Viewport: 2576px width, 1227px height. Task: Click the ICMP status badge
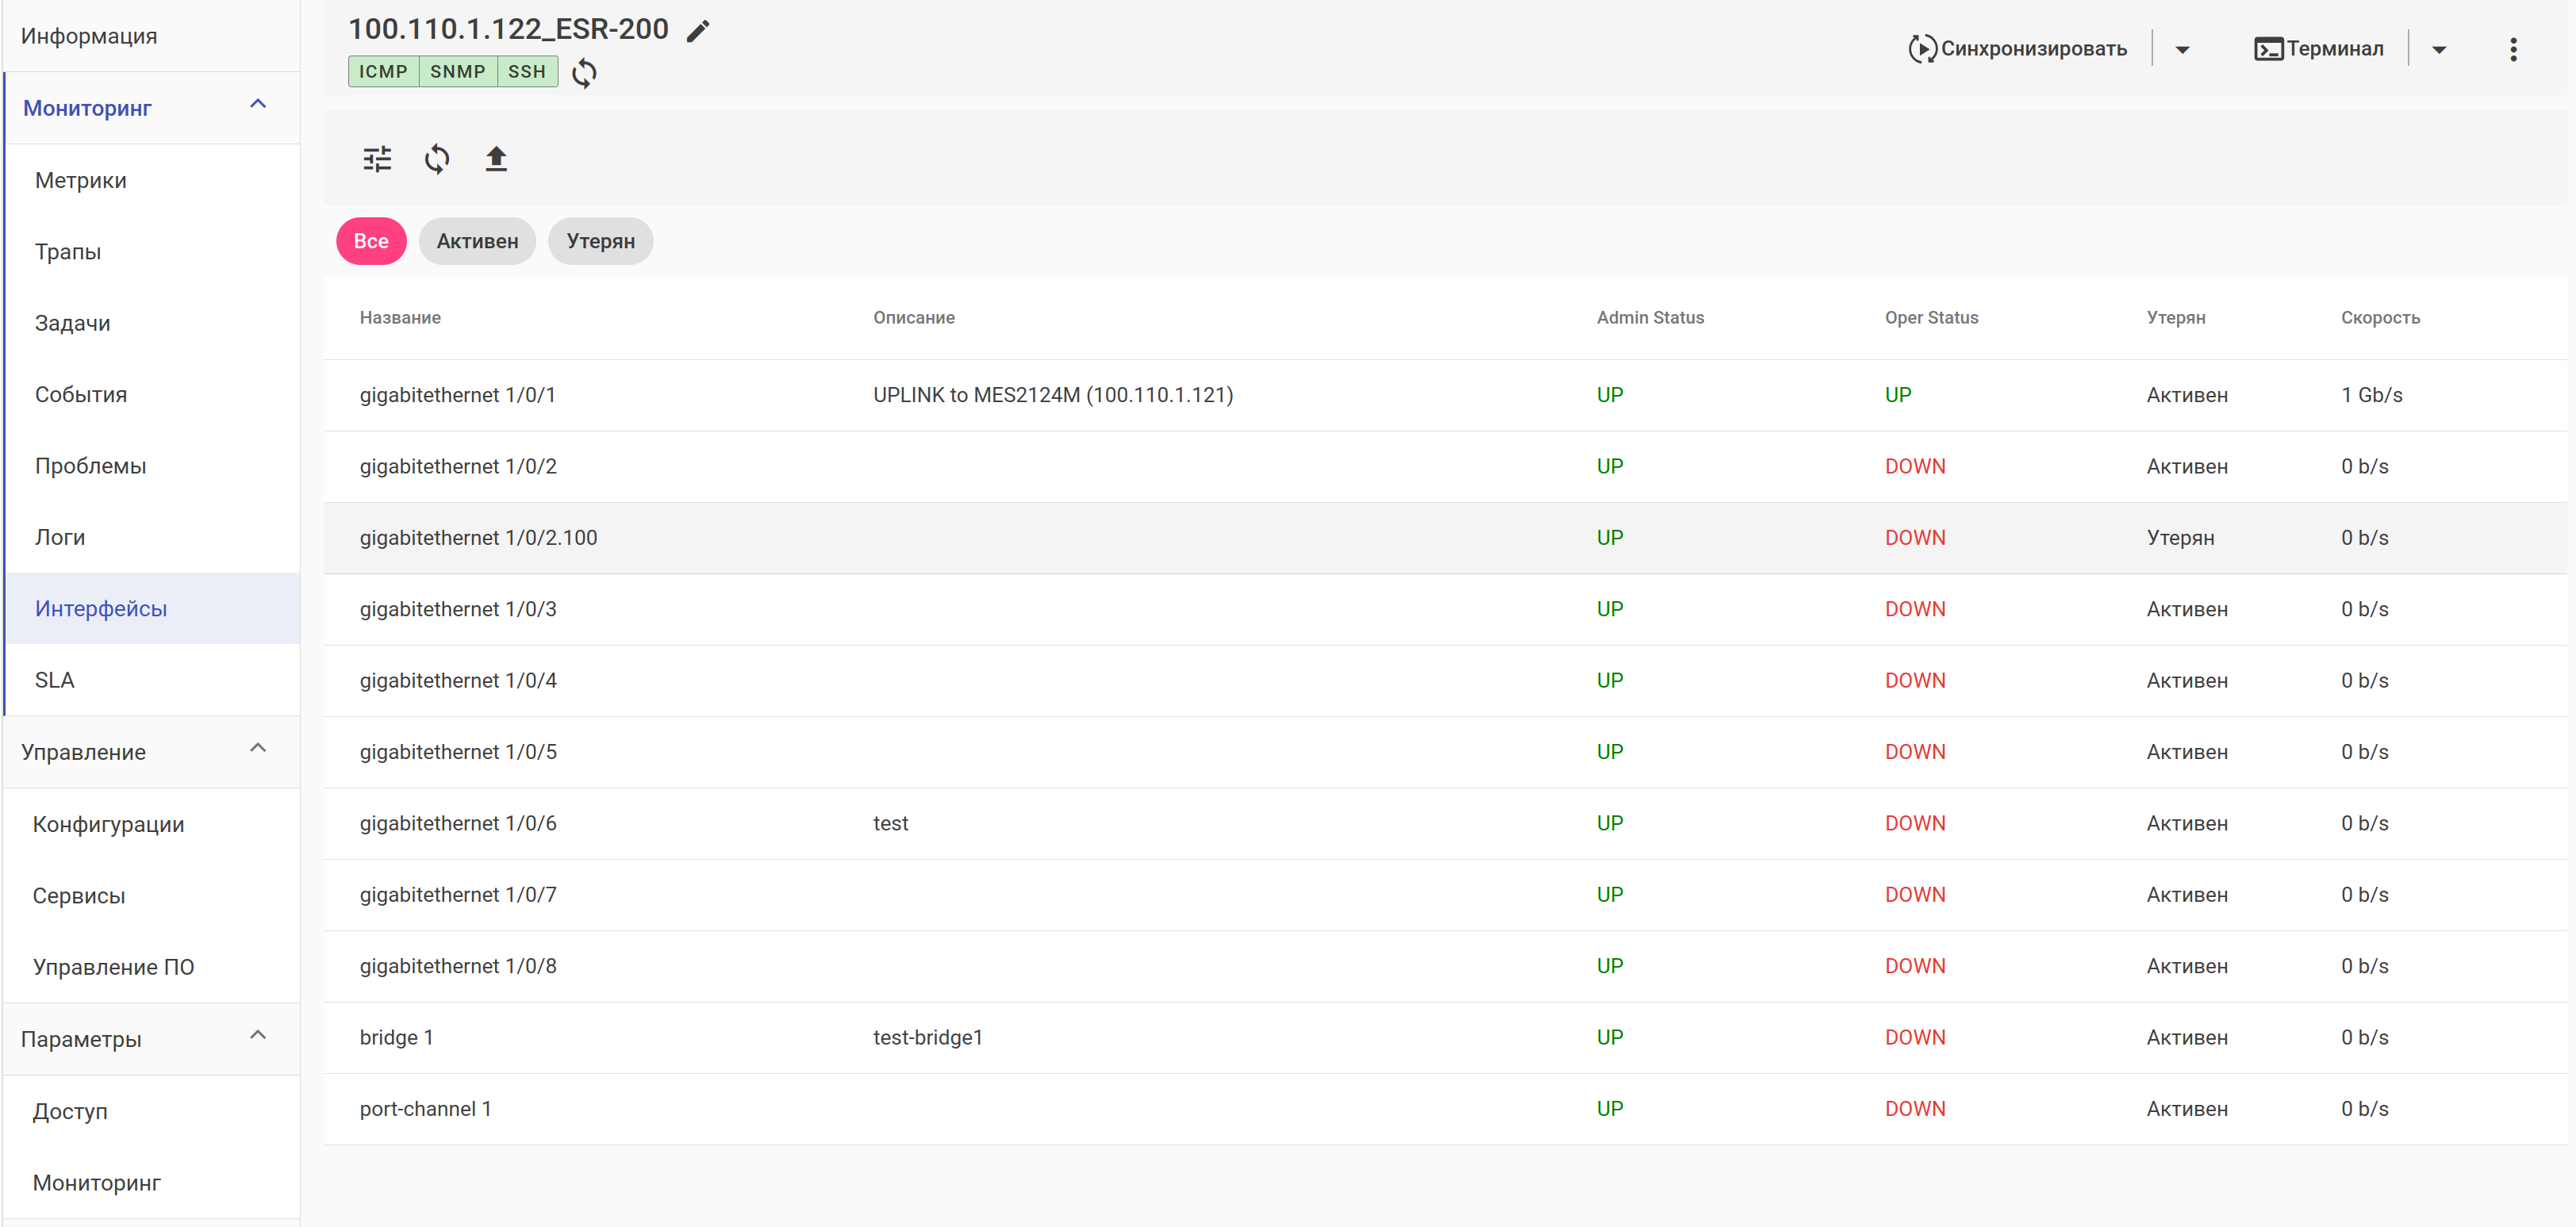(x=383, y=72)
